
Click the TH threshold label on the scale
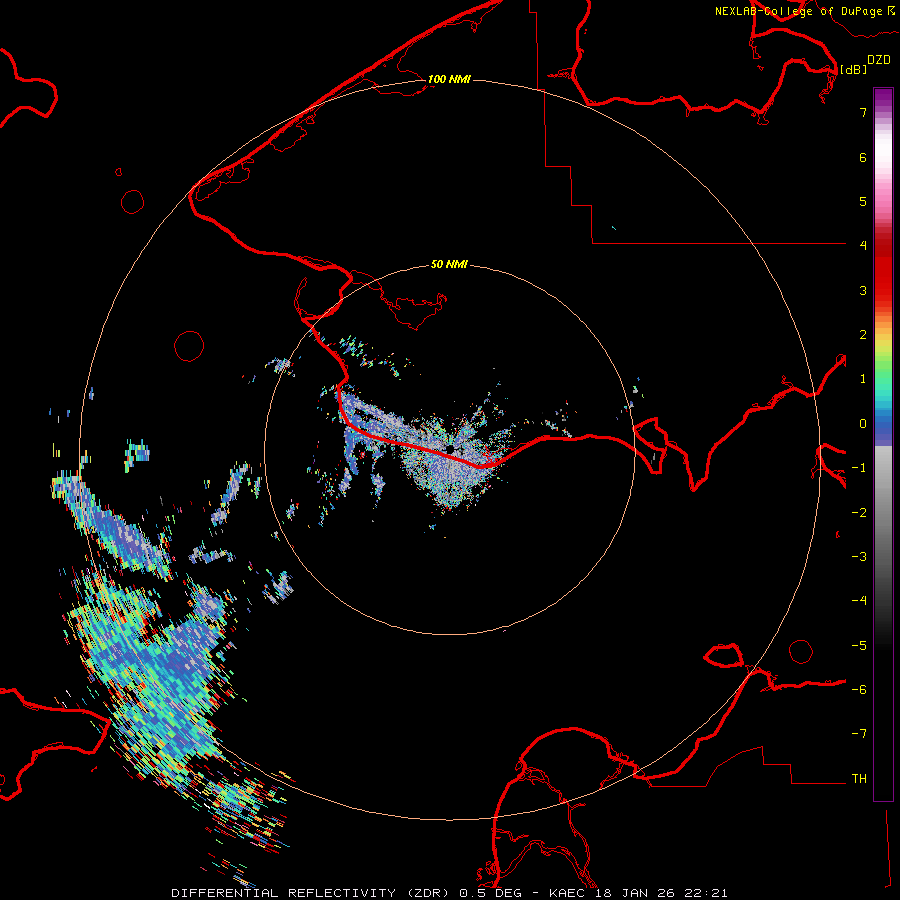pos(859,779)
